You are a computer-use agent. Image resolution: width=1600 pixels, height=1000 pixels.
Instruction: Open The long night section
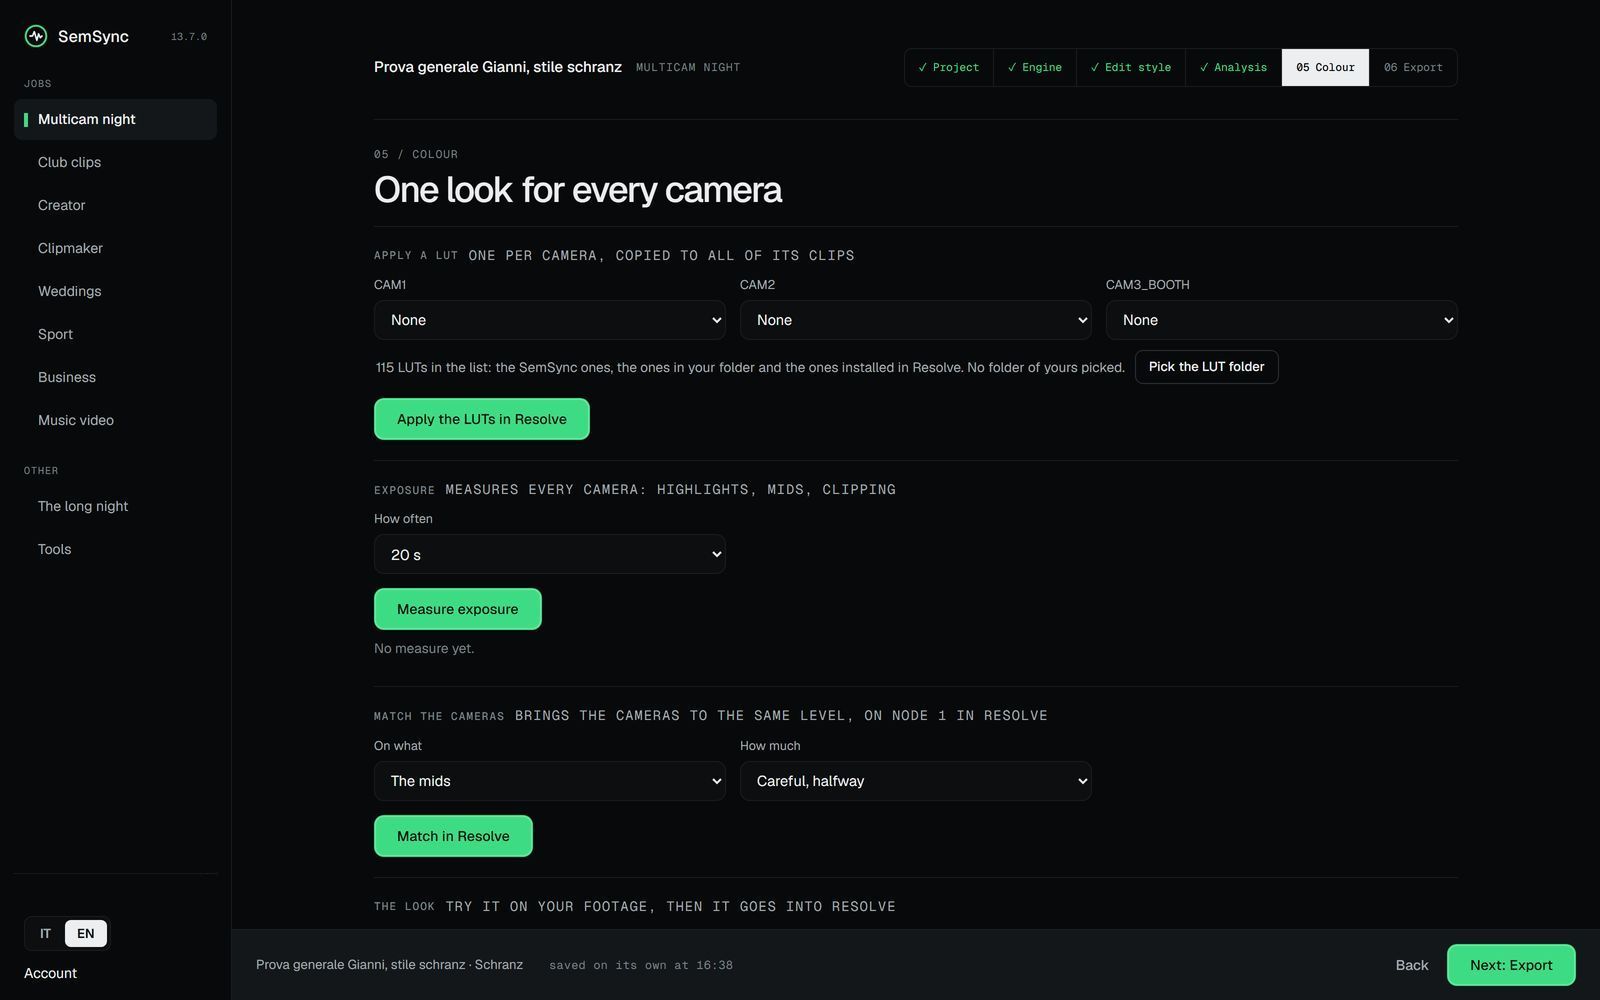(115, 506)
